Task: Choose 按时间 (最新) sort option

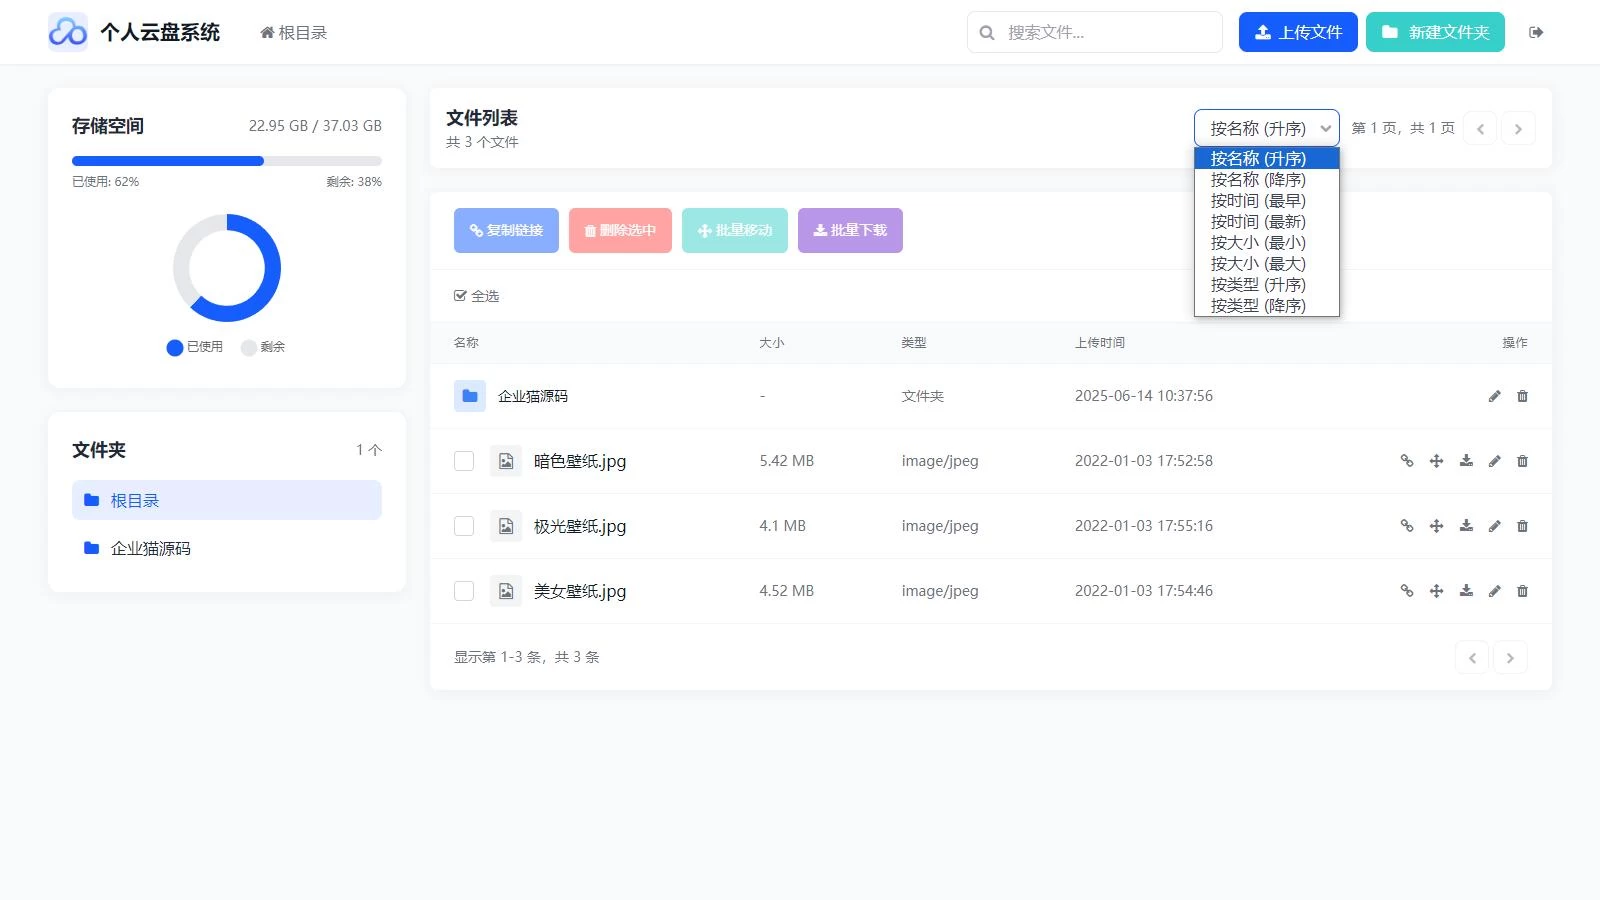Action: 1257,222
